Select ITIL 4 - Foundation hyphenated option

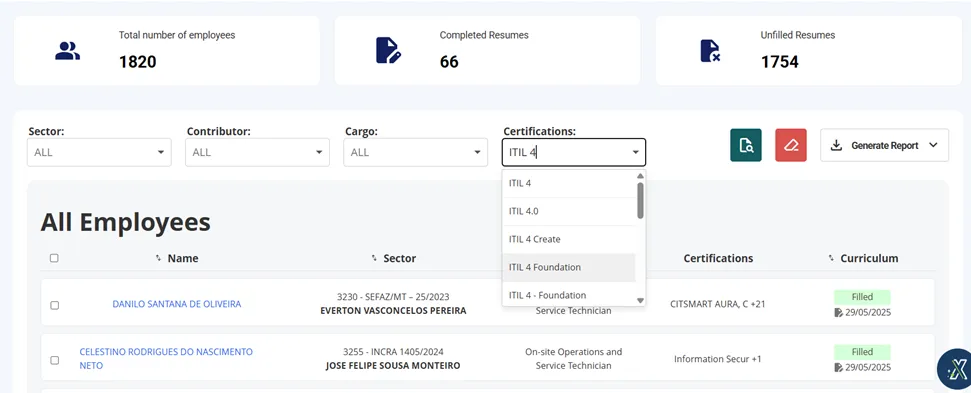pyautogui.click(x=568, y=295)
